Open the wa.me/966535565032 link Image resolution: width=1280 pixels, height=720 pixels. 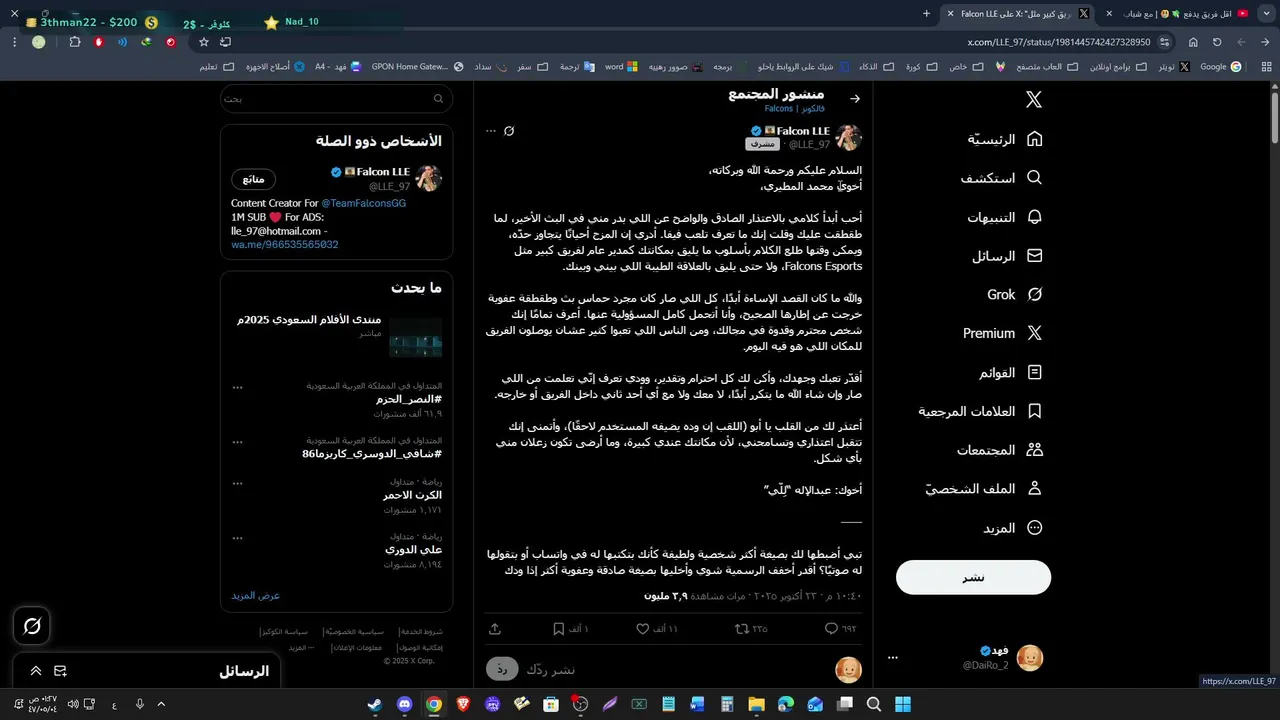(x=285, y=244)
